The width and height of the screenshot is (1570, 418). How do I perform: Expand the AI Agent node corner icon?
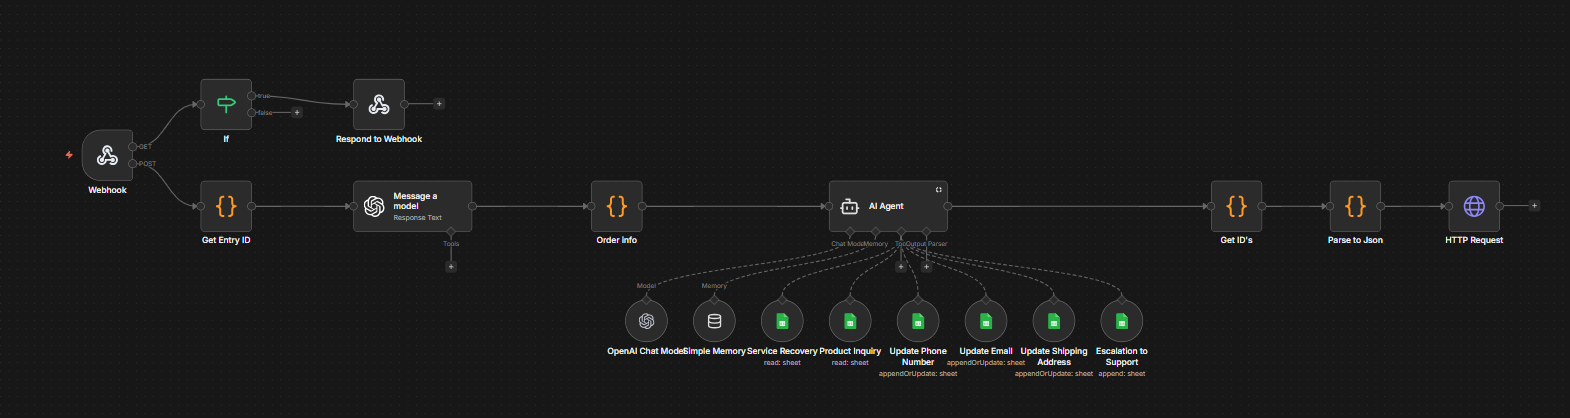click(x=938, y=189)
